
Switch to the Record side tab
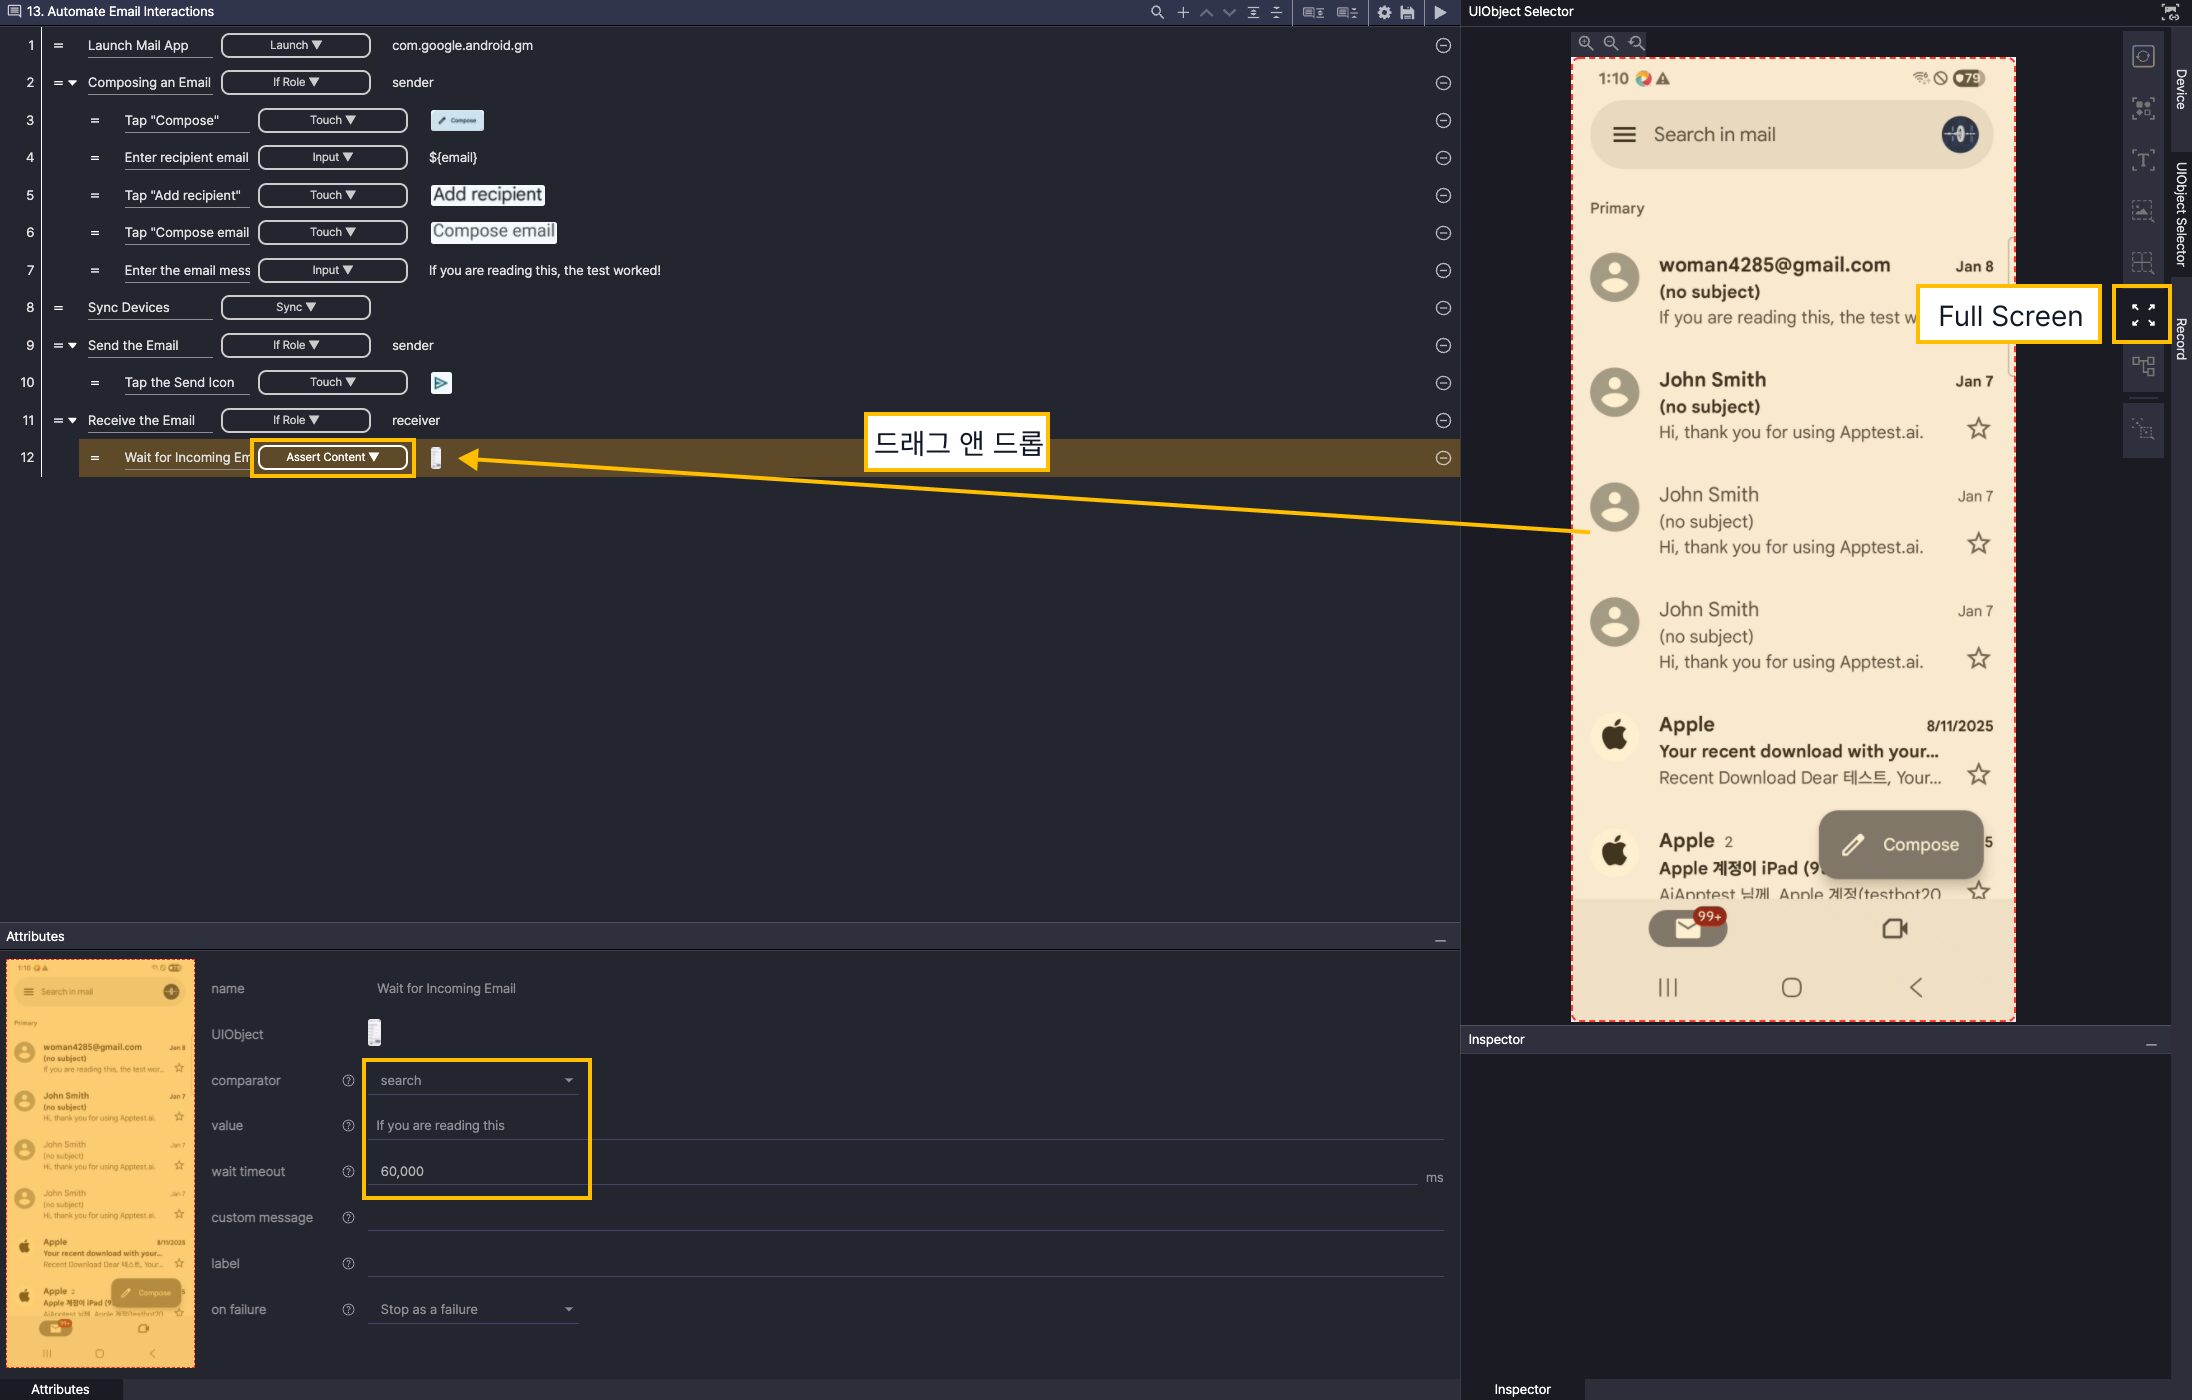2181,338
